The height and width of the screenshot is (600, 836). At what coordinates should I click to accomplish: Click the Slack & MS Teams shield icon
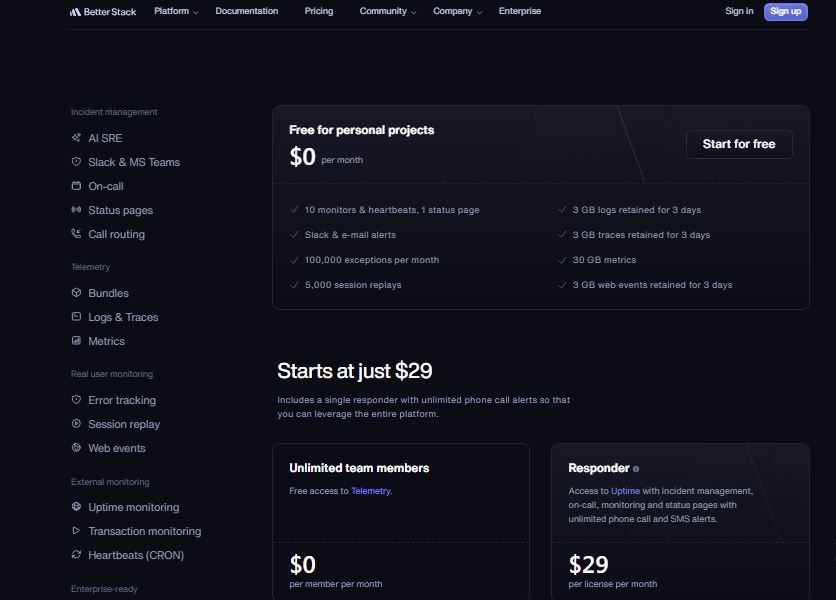pyautogui.click(x=76, y=162)
